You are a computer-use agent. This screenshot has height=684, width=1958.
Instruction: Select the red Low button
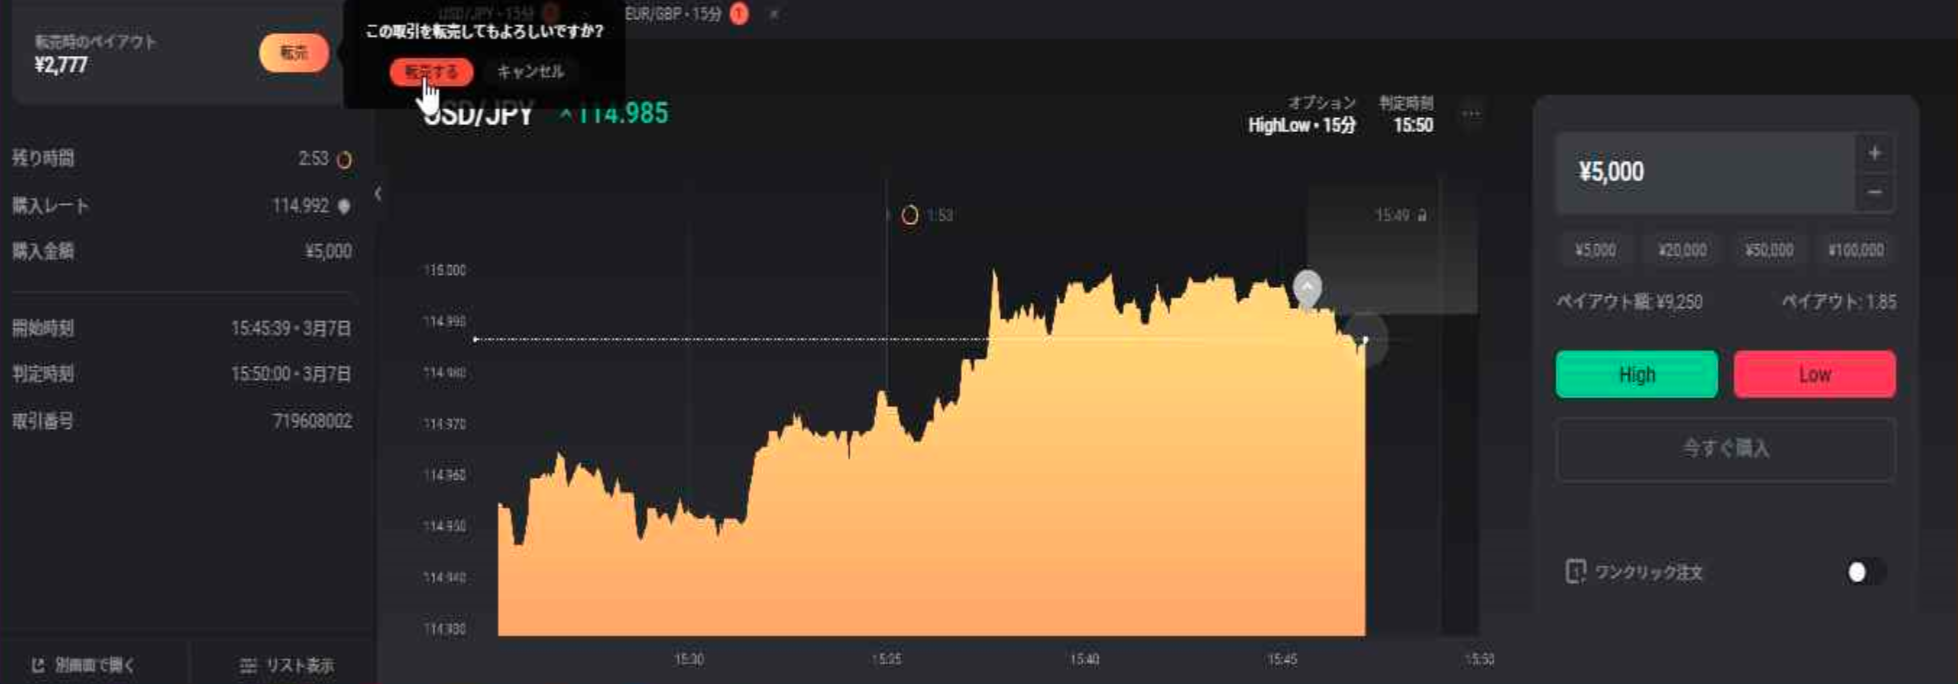pyautogui.click(x=1814, y=374)
